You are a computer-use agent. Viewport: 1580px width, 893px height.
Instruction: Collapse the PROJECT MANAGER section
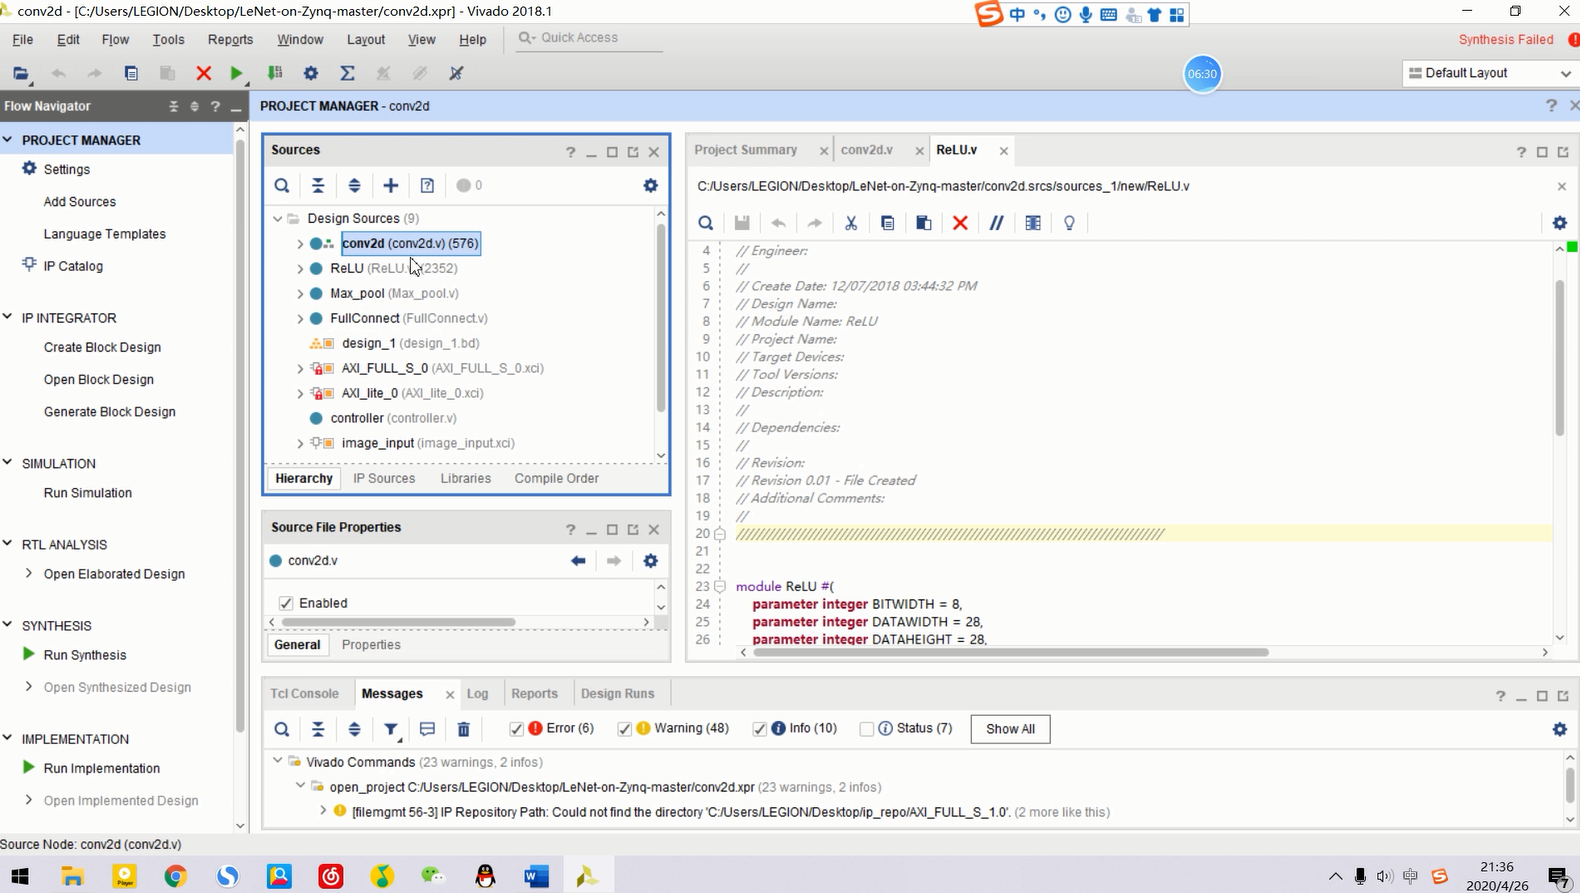click(x=8, y=140)
